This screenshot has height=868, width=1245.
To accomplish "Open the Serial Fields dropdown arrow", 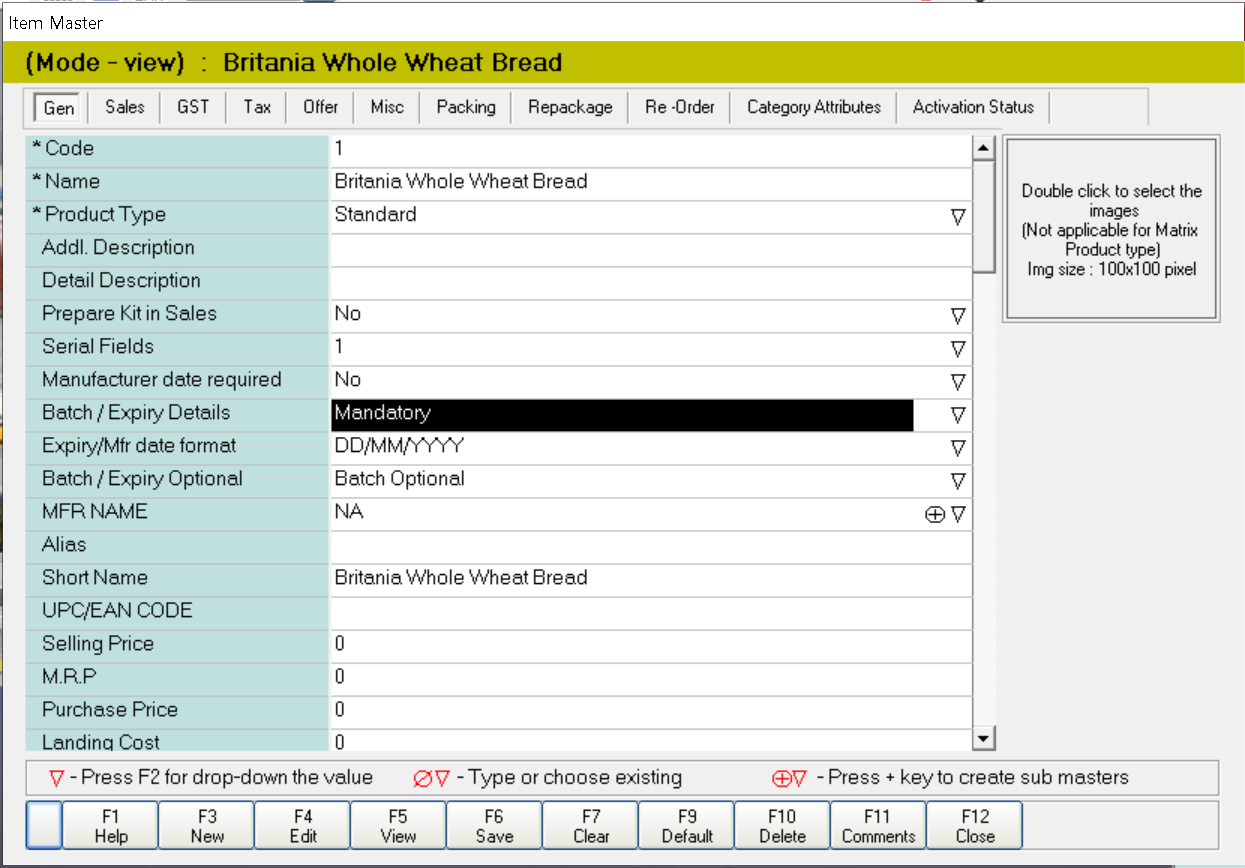I will [x=958, y=349].
